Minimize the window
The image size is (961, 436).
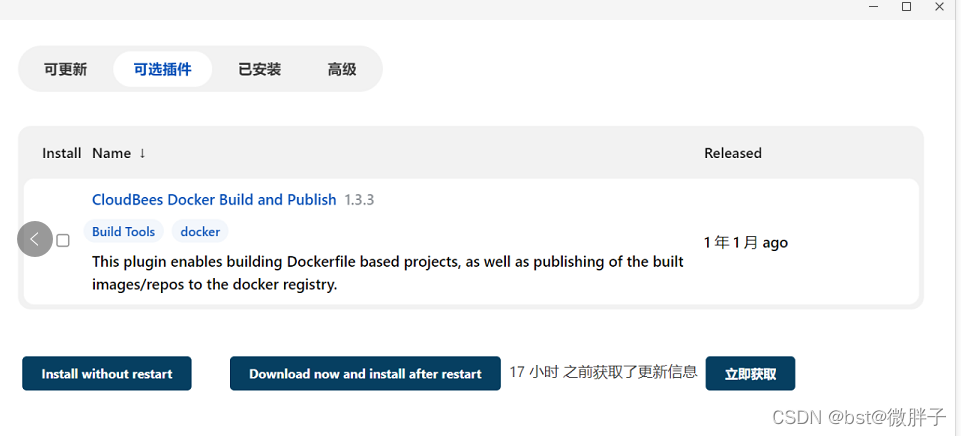(x=873, y=7)
